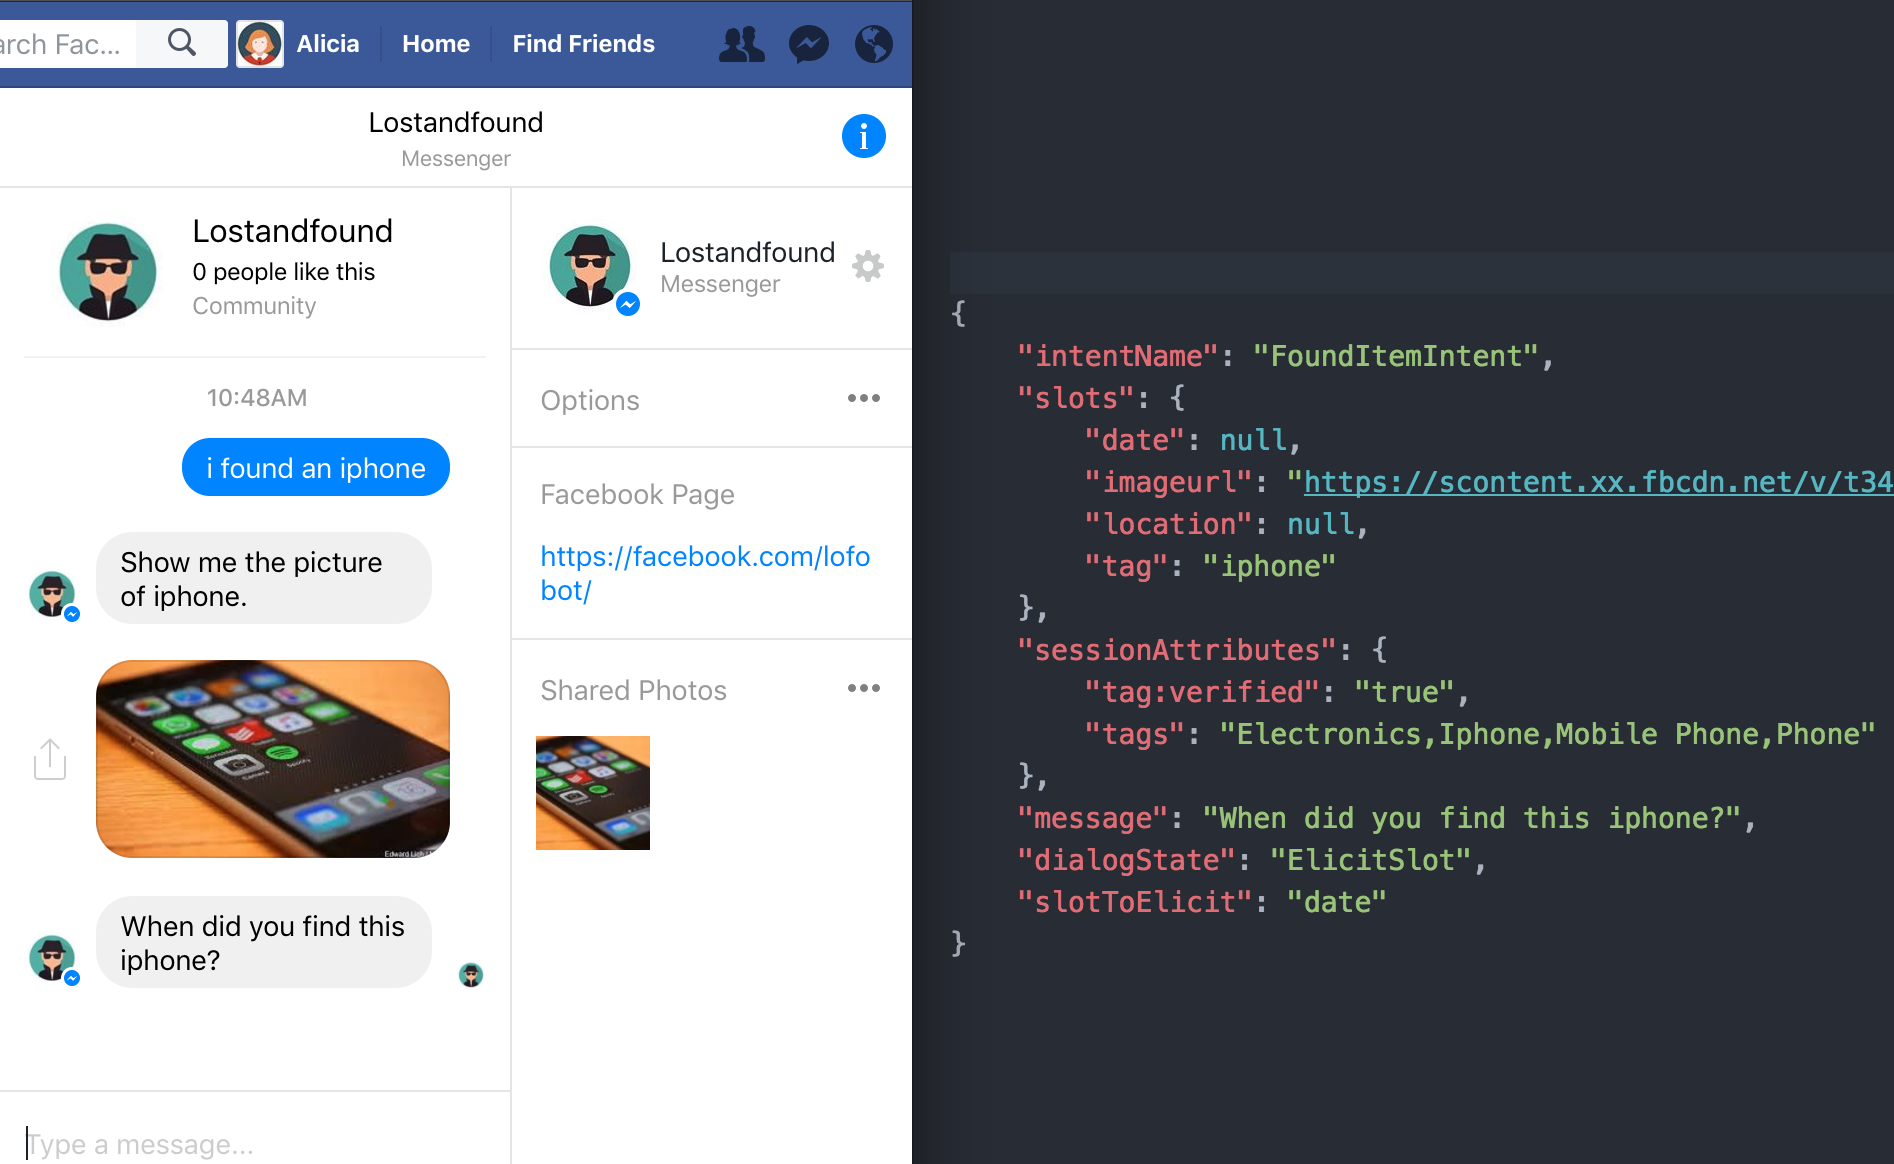
Task: Click the "intentName" key in the JSON
Action: (1118, 356)
